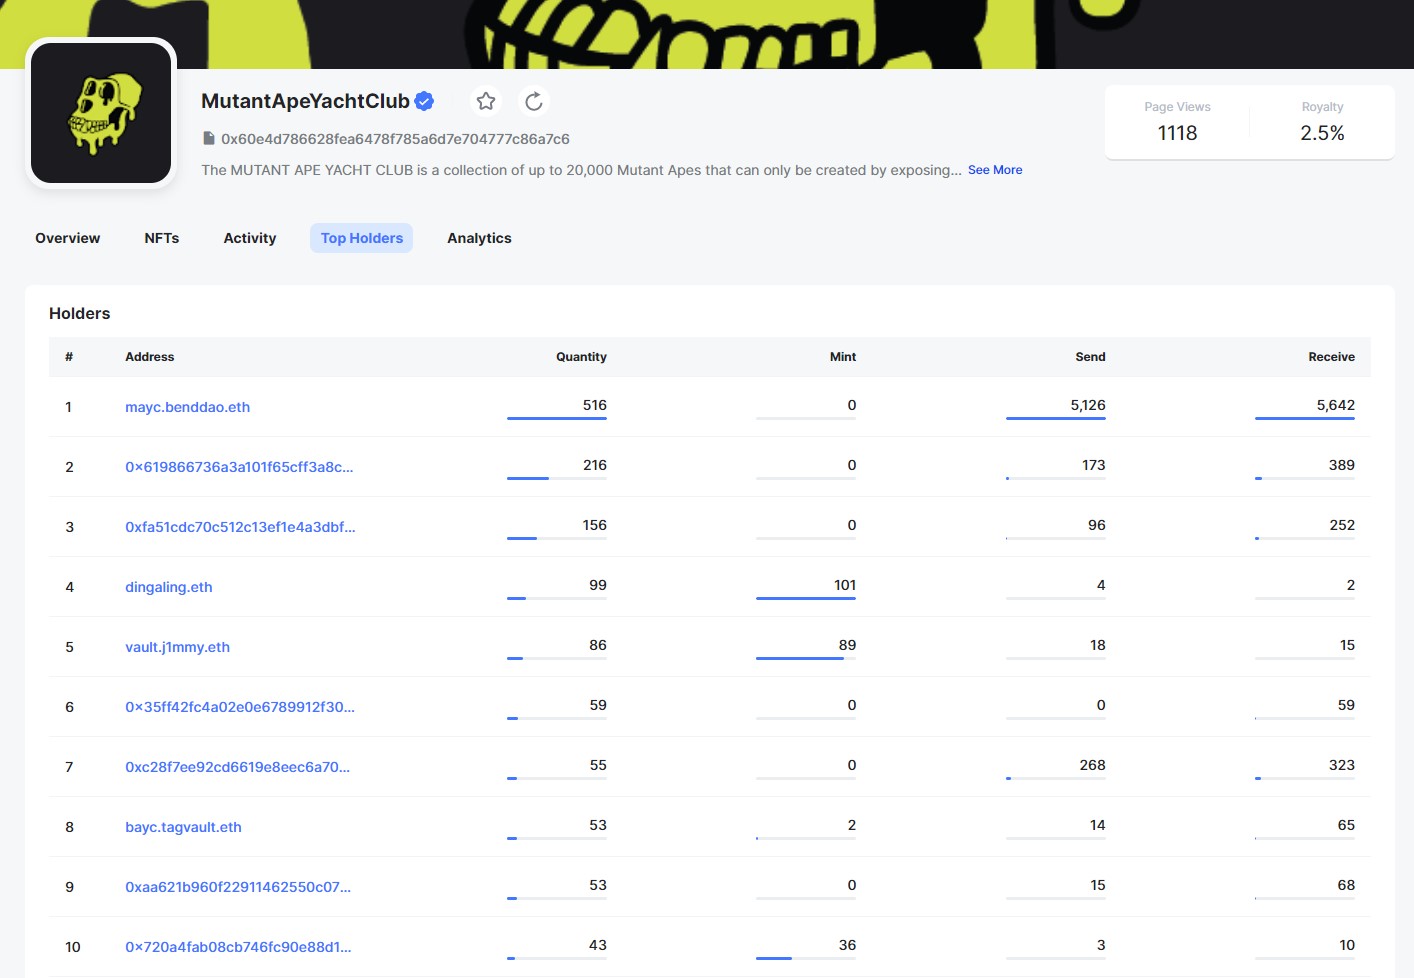Open holder address 0xaa621b960f22911462550c07...
1414x978 pixels.
coord(238,887)
